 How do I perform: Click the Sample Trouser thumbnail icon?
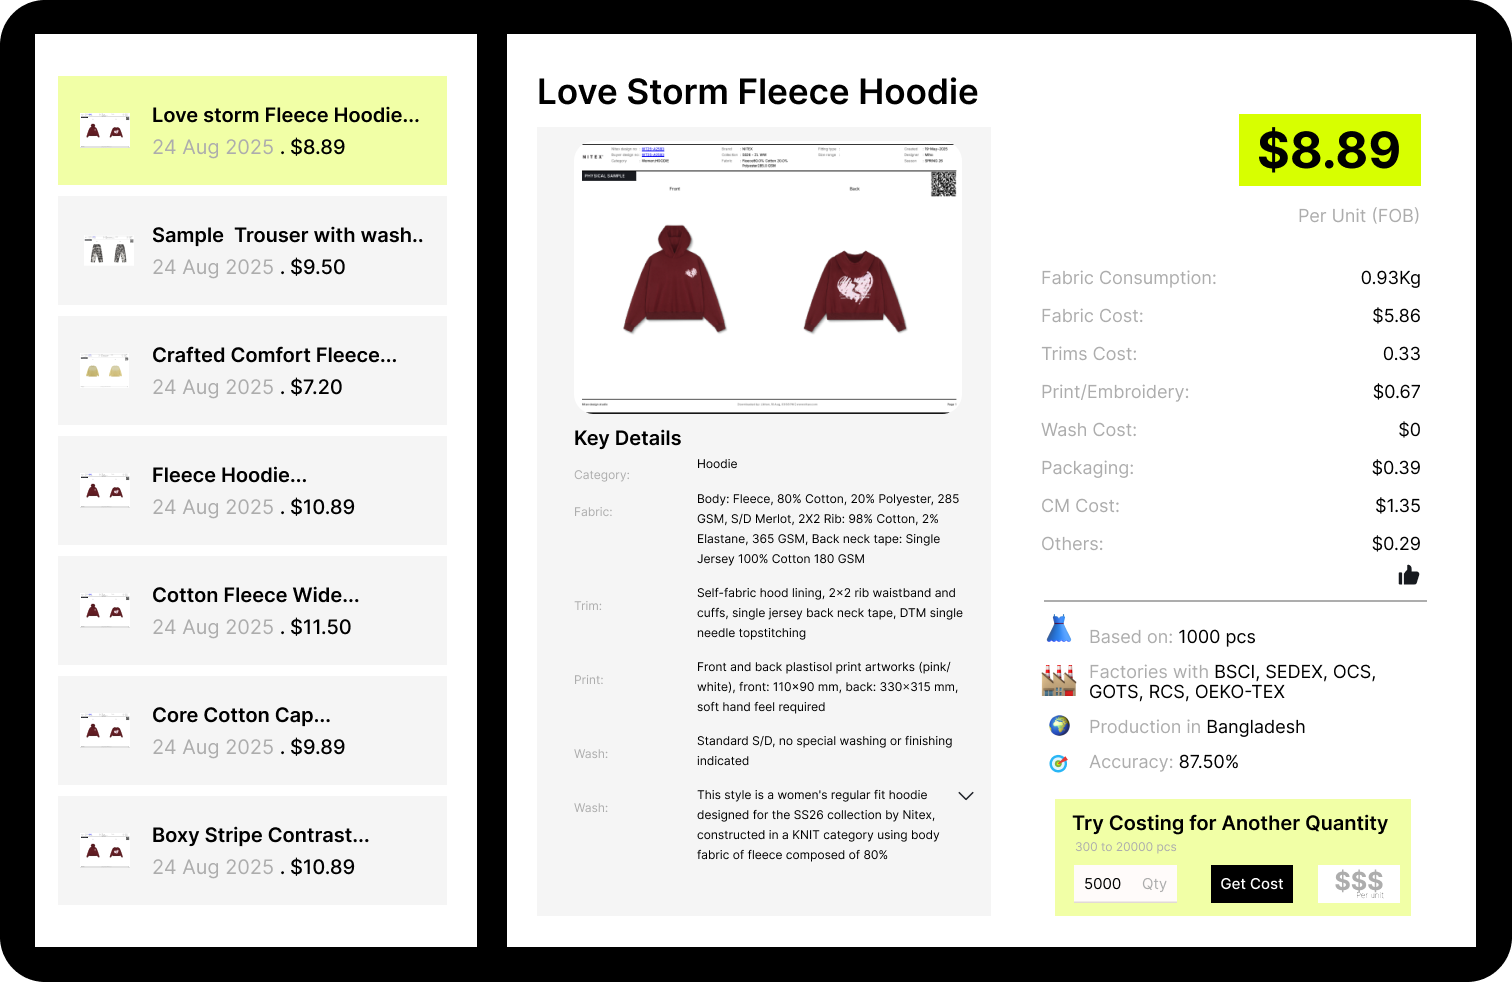click(108, 251)
